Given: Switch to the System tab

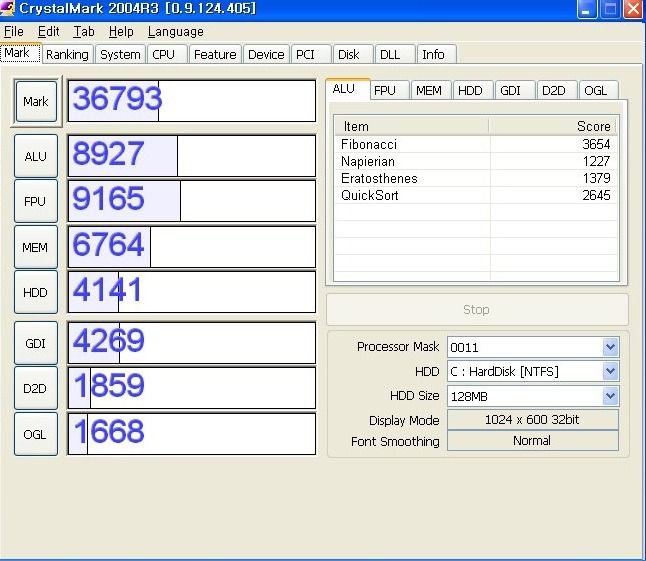Looking at the screenshot, I should click(120, 54).
